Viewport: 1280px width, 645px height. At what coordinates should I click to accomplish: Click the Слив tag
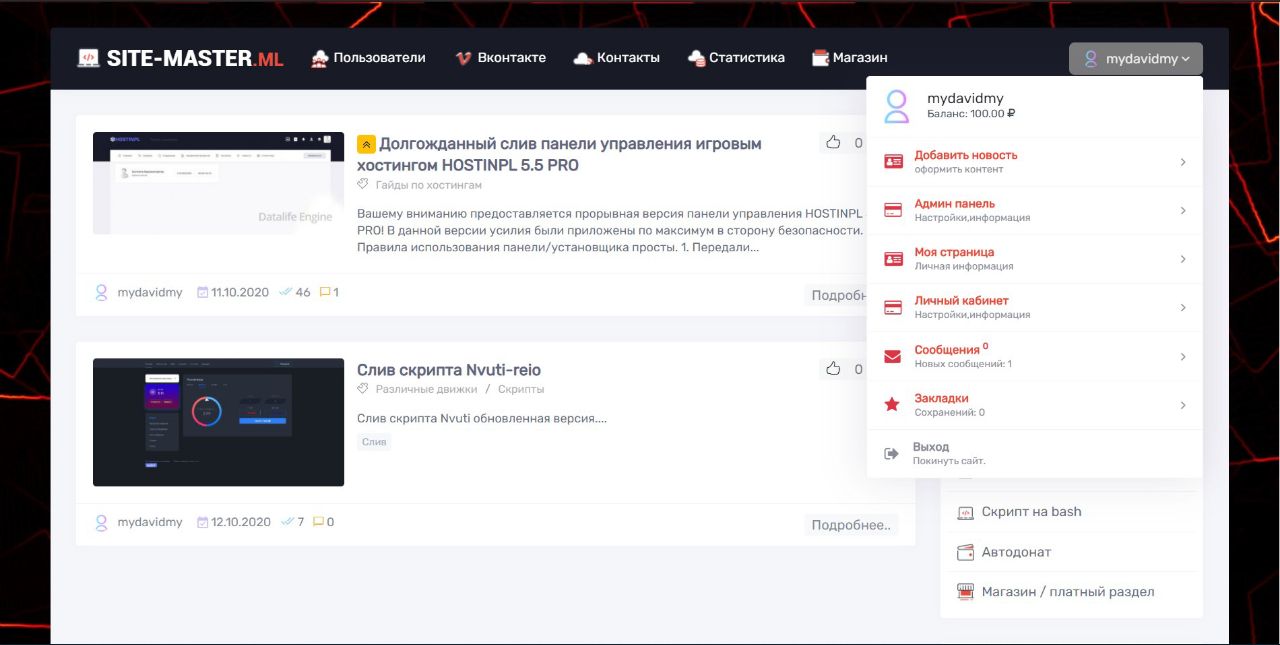click(374, 441)
